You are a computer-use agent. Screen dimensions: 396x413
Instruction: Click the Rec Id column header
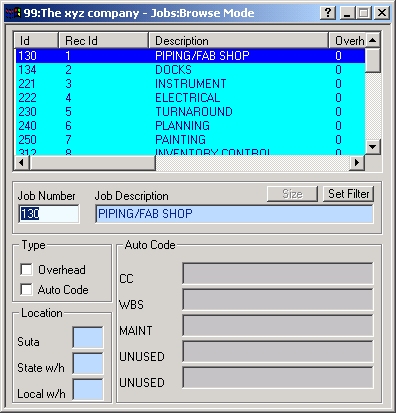(104, 41)
